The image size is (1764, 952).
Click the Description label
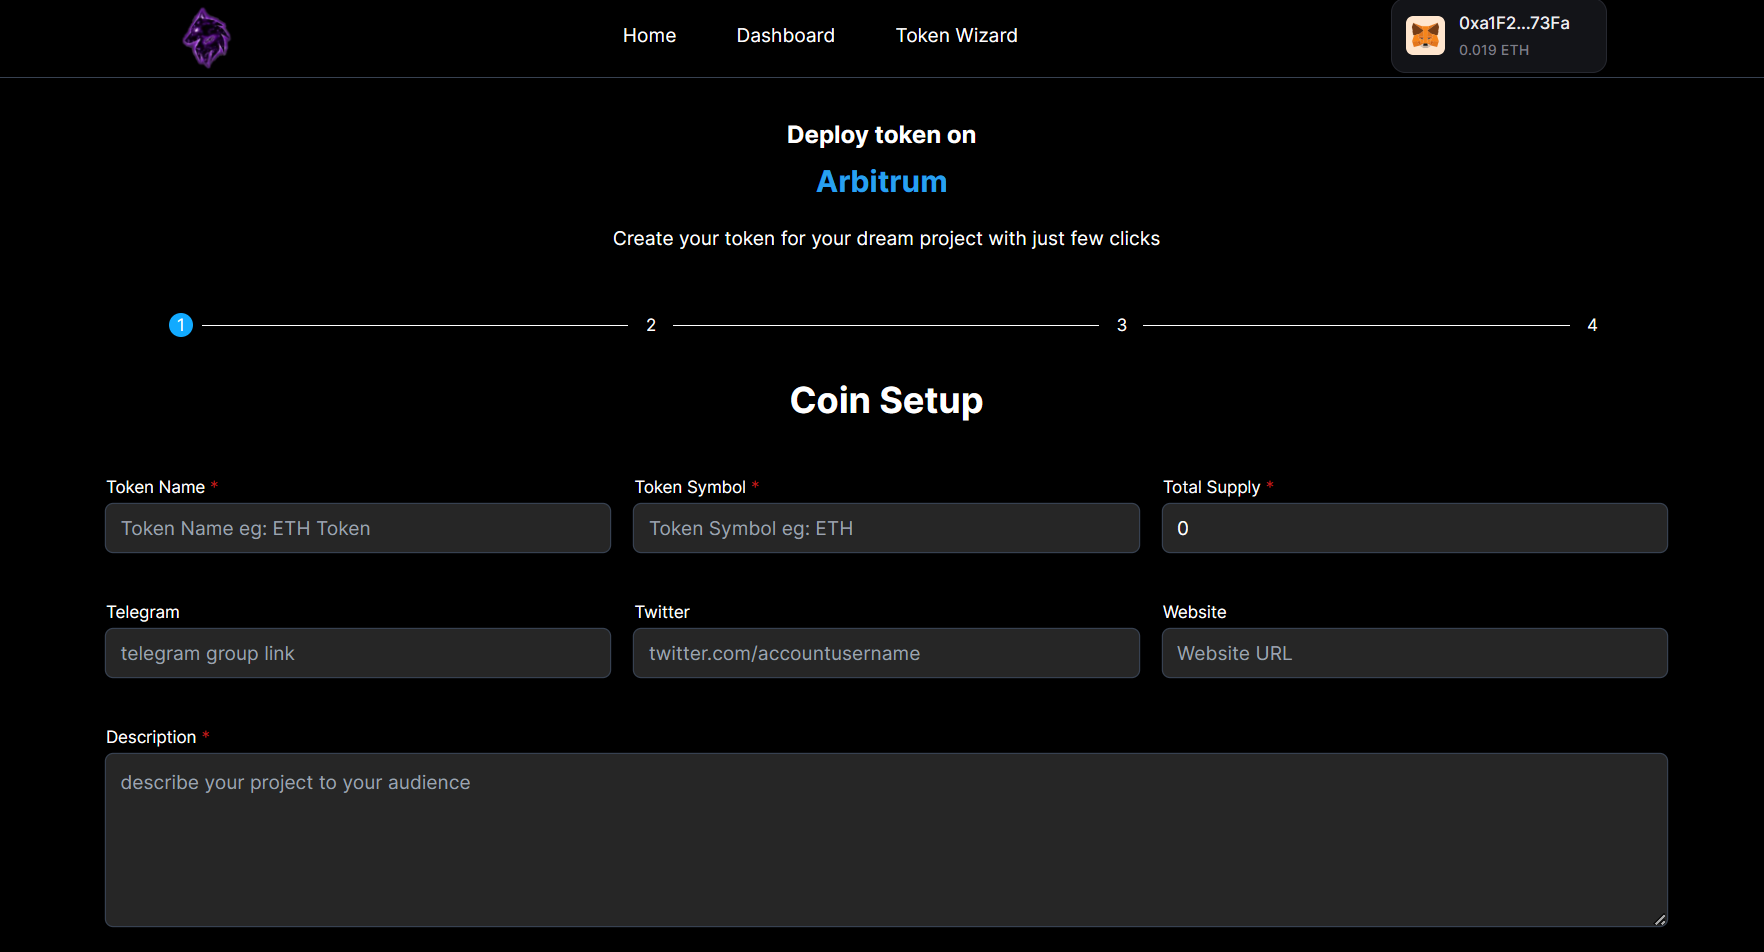coord(151,737)
